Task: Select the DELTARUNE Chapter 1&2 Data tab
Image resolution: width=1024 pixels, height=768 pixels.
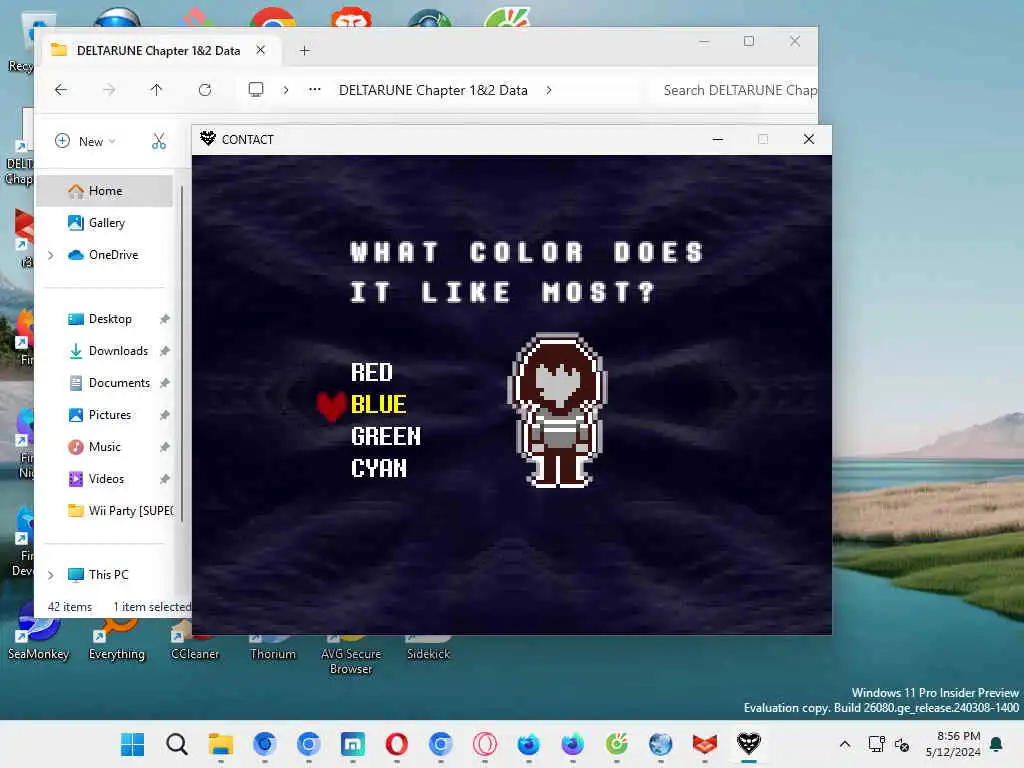Action: click(159, 50)
